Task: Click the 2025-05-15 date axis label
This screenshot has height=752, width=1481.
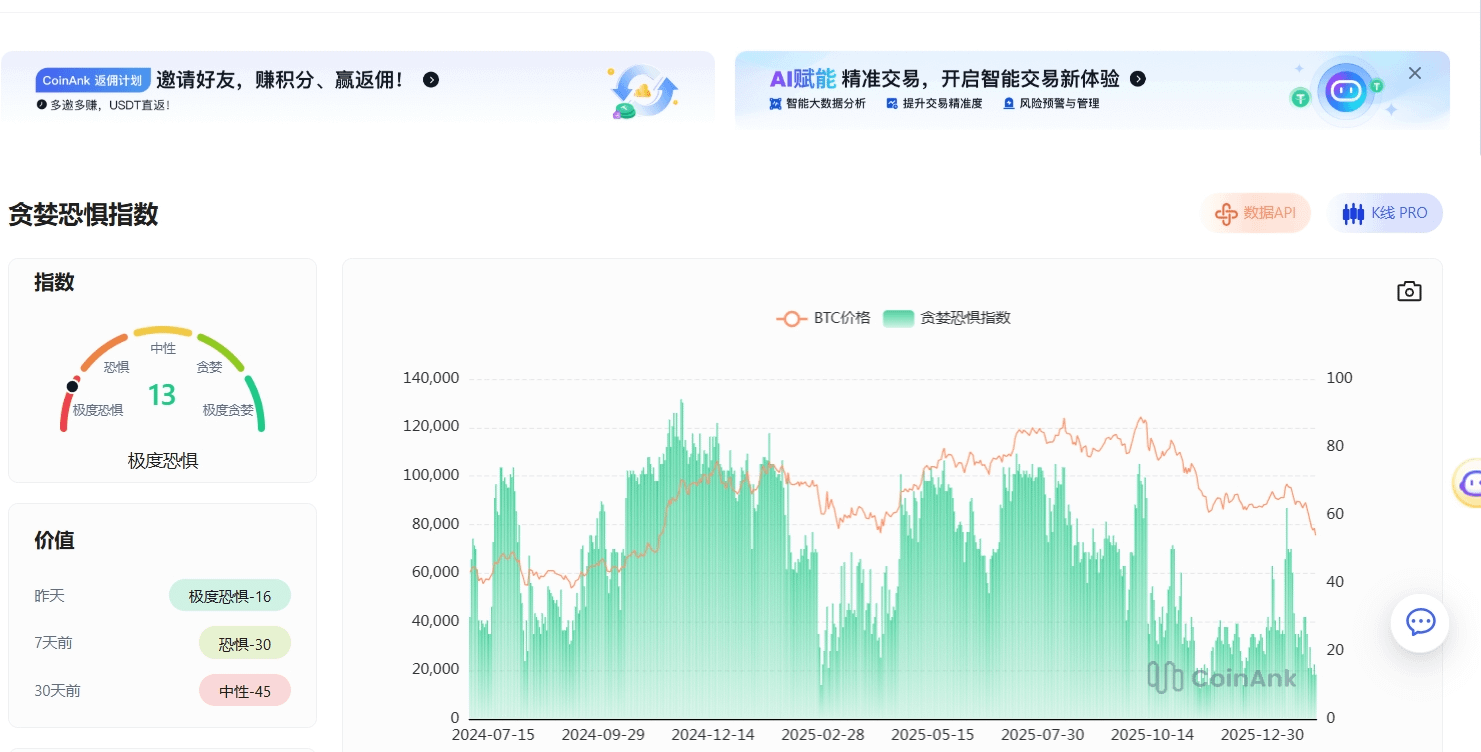Action: click(933, 735)
